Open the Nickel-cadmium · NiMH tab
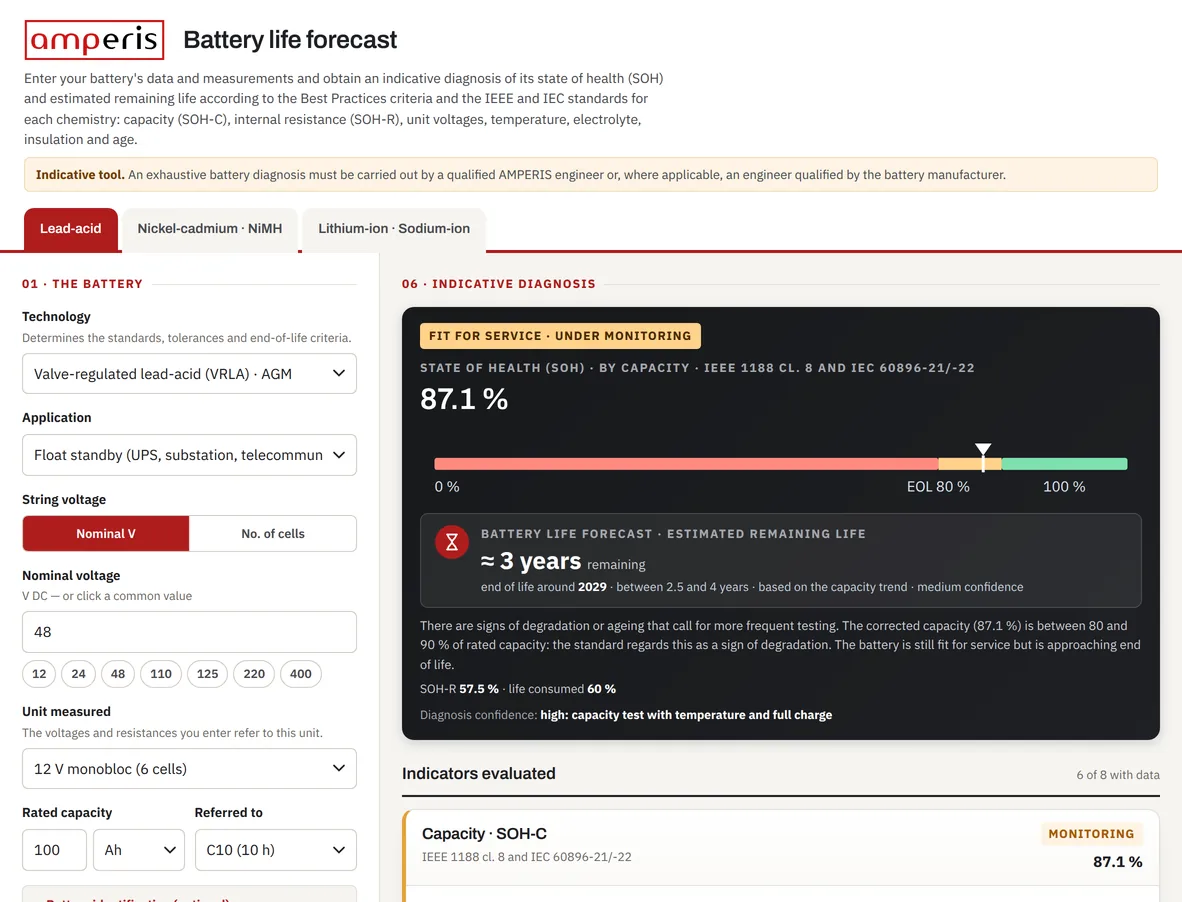Viewport: 1182px width, 902px height. tap(210, 229)
